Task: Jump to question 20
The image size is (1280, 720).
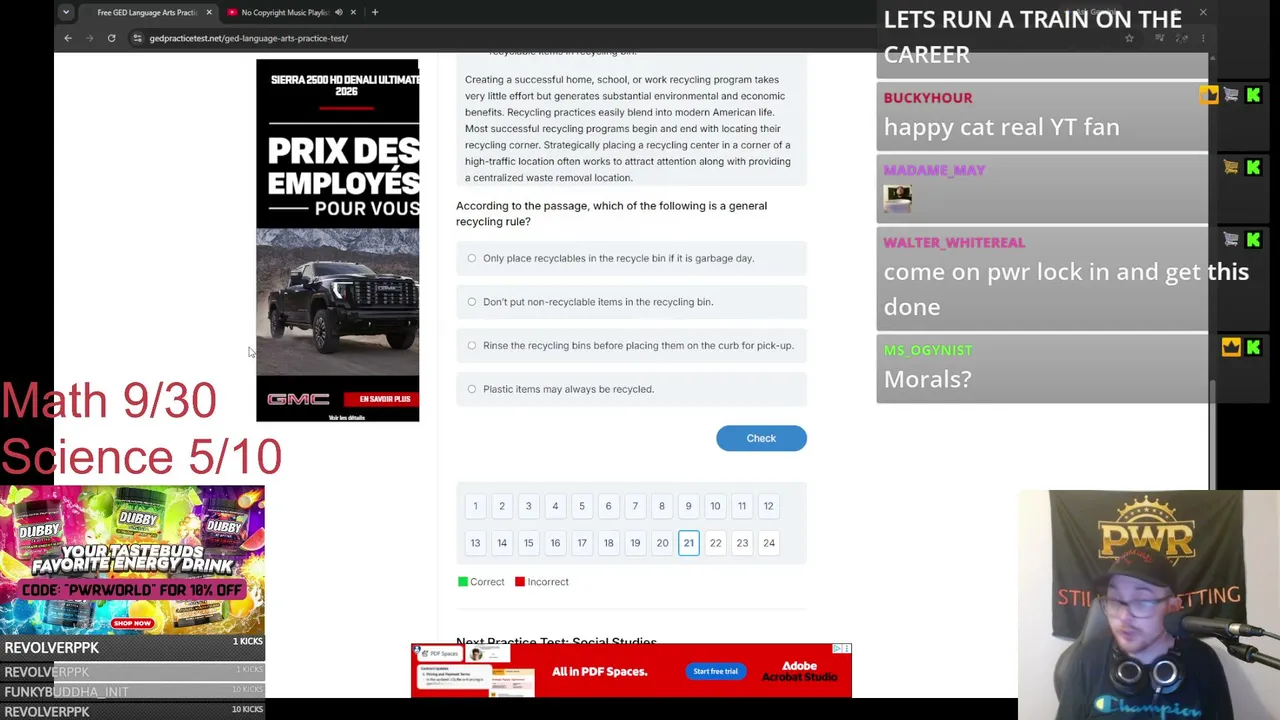Action: click(x=662, y=543)
